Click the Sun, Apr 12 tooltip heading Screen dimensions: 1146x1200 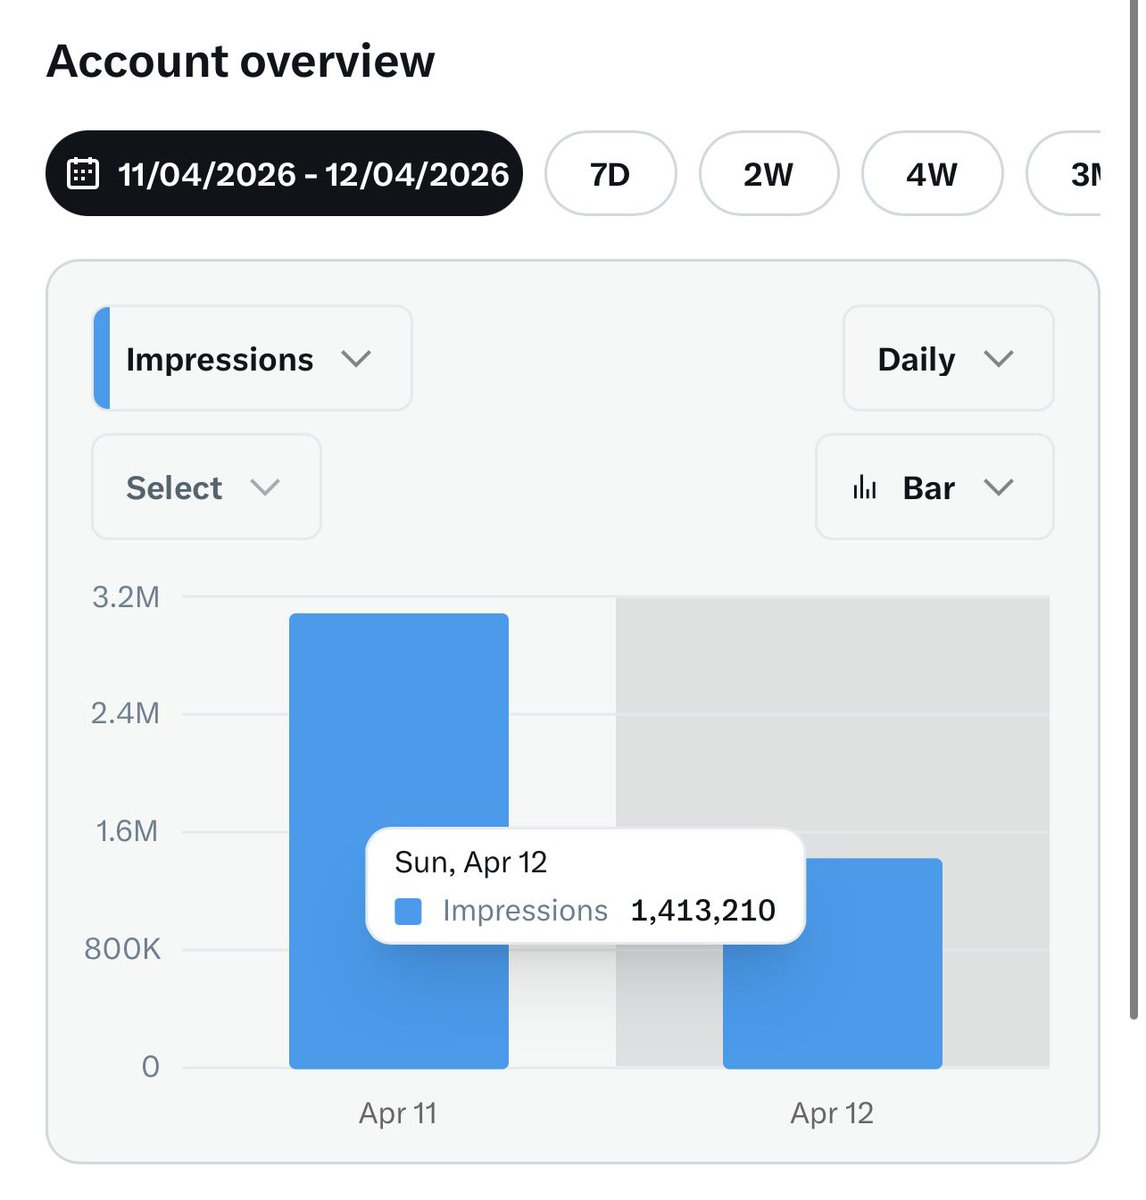(x=471, y=862)
